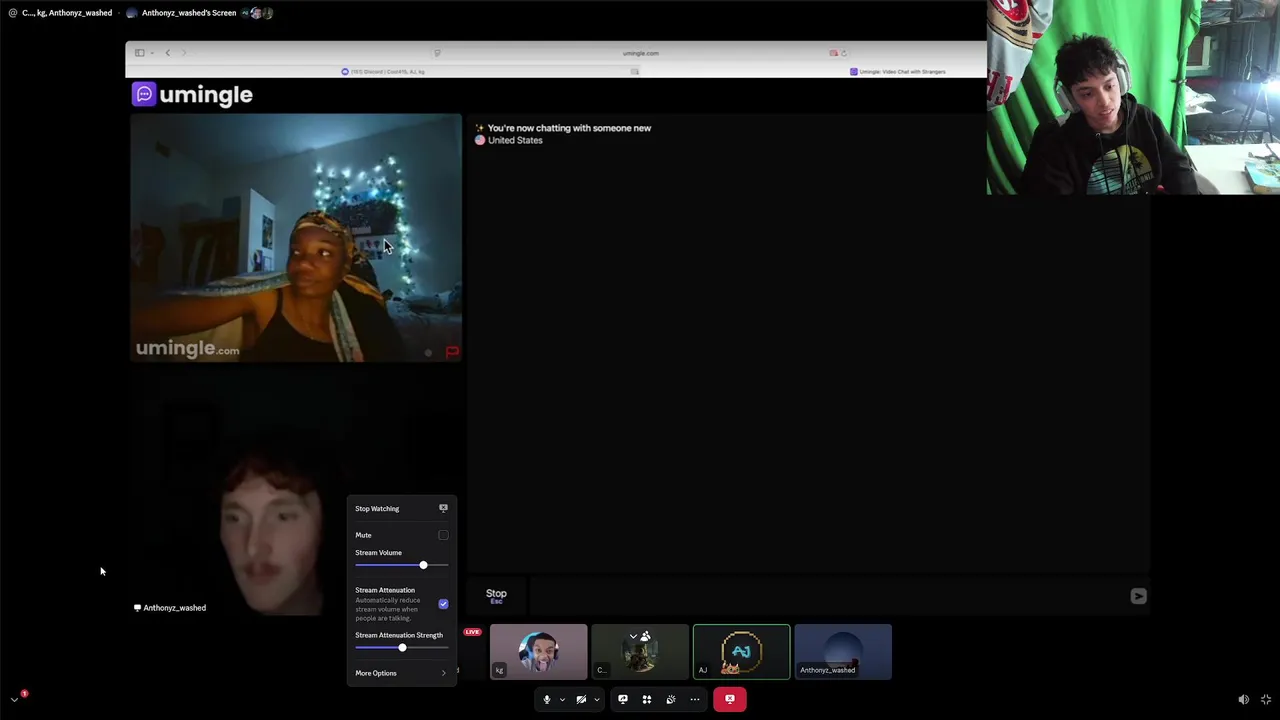The image size is (1280, 720).
Task: Click the United States country label
Action: 515,141
